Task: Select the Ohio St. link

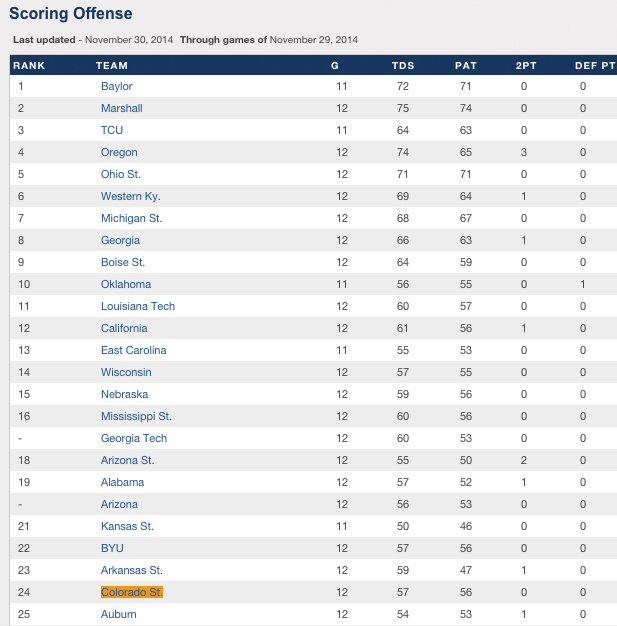Action: click(x=121, y=174)
